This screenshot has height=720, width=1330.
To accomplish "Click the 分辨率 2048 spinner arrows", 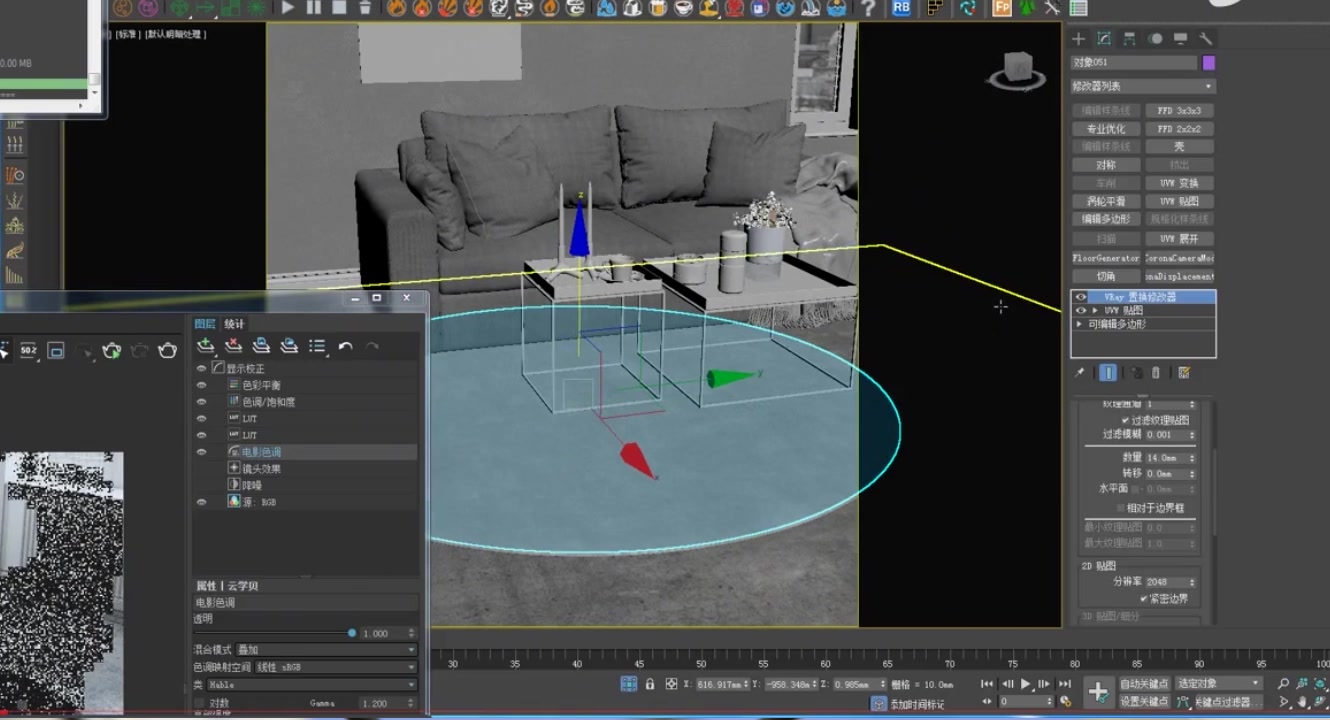I will pos(1192,581).
